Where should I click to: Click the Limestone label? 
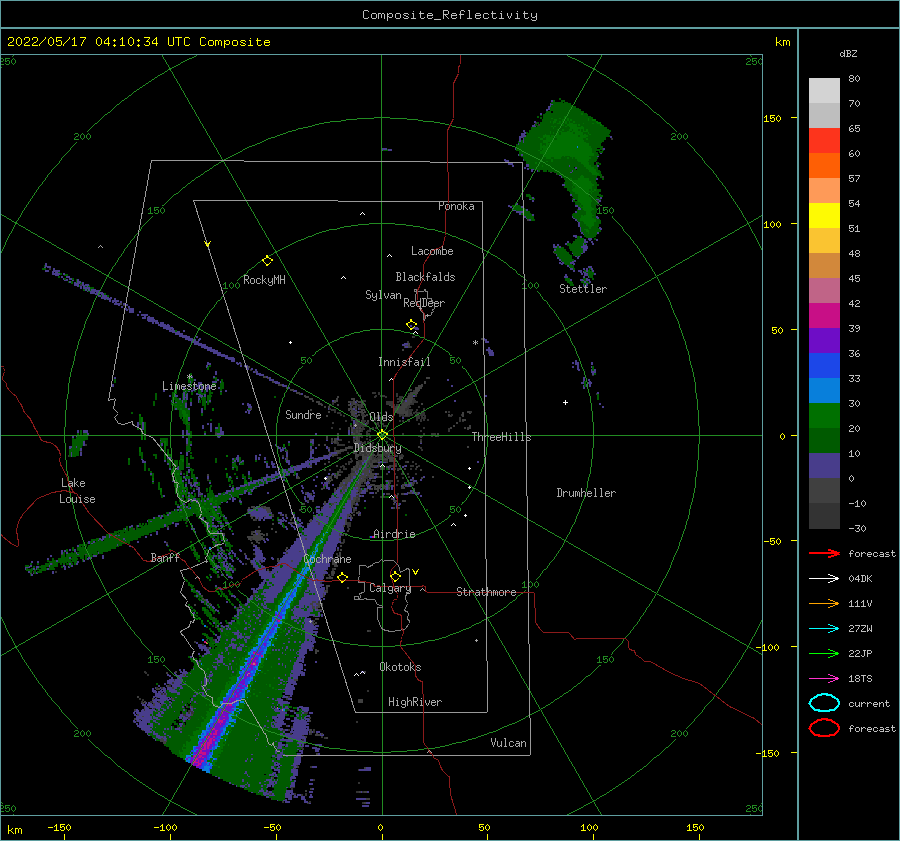[x=189, y=386]
